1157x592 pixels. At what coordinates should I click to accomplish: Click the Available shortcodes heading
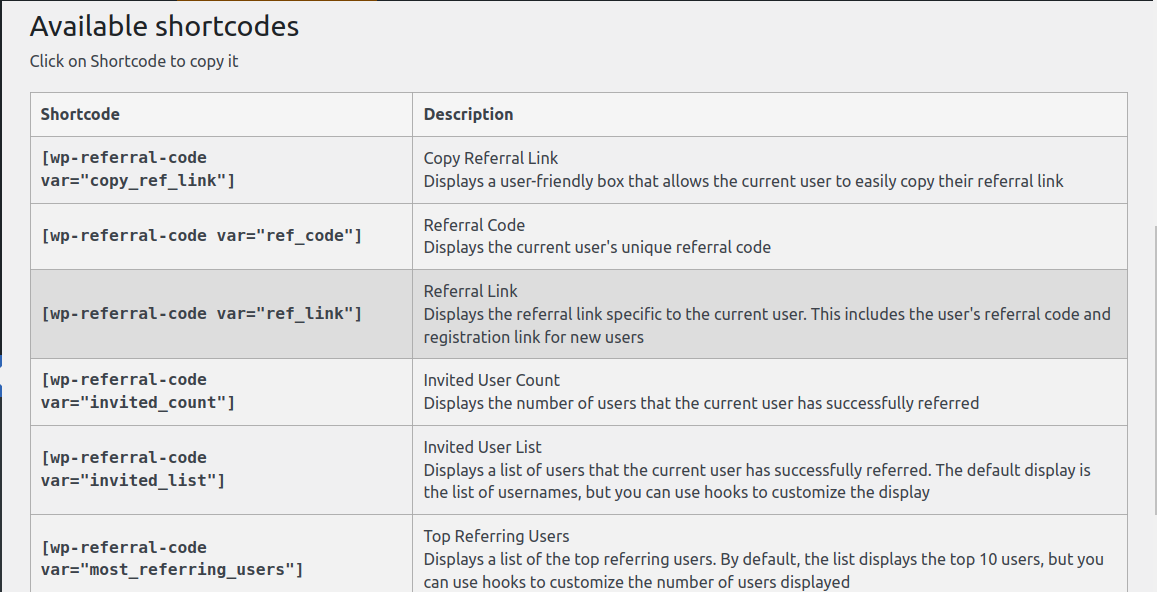[x=165, y=27]
